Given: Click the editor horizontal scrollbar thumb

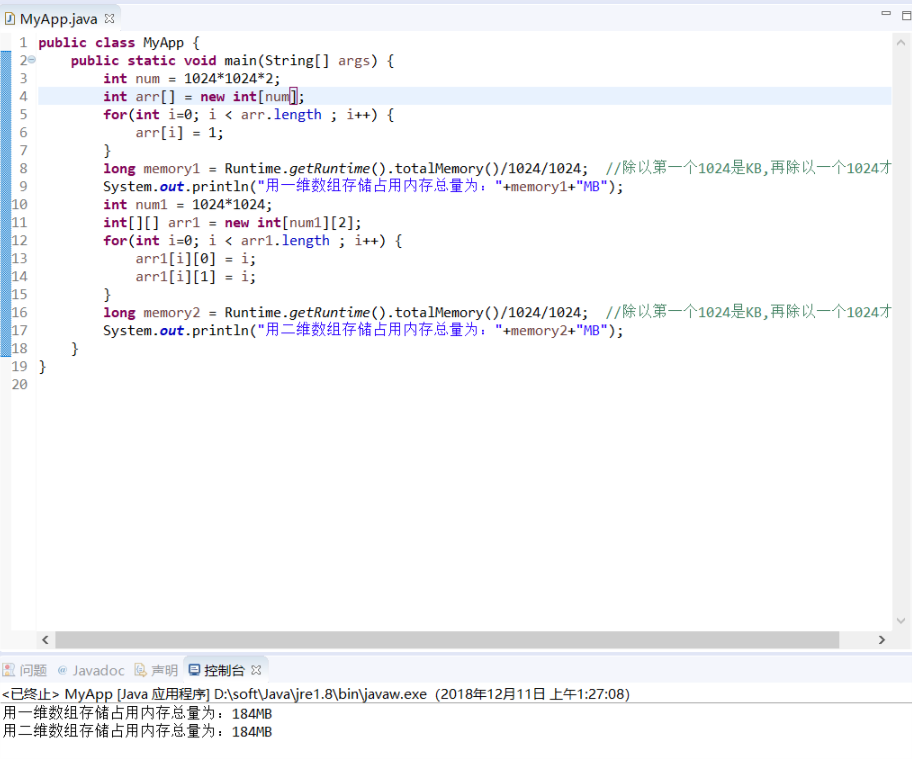Looking at the screenshot, I should click(447, 640).
